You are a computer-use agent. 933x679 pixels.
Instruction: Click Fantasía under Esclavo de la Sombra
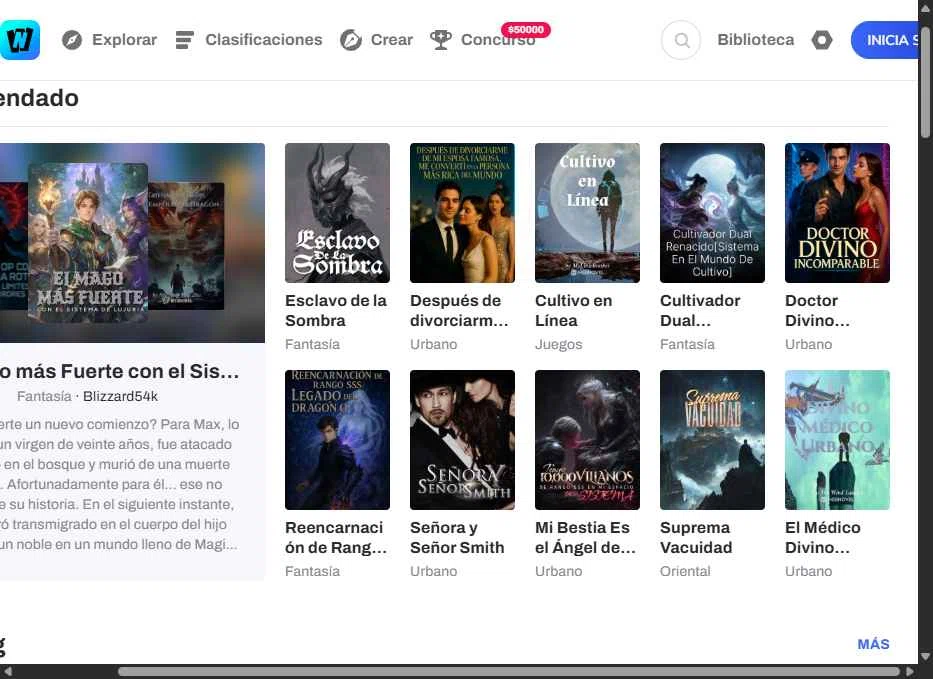[x=312, y=345]
